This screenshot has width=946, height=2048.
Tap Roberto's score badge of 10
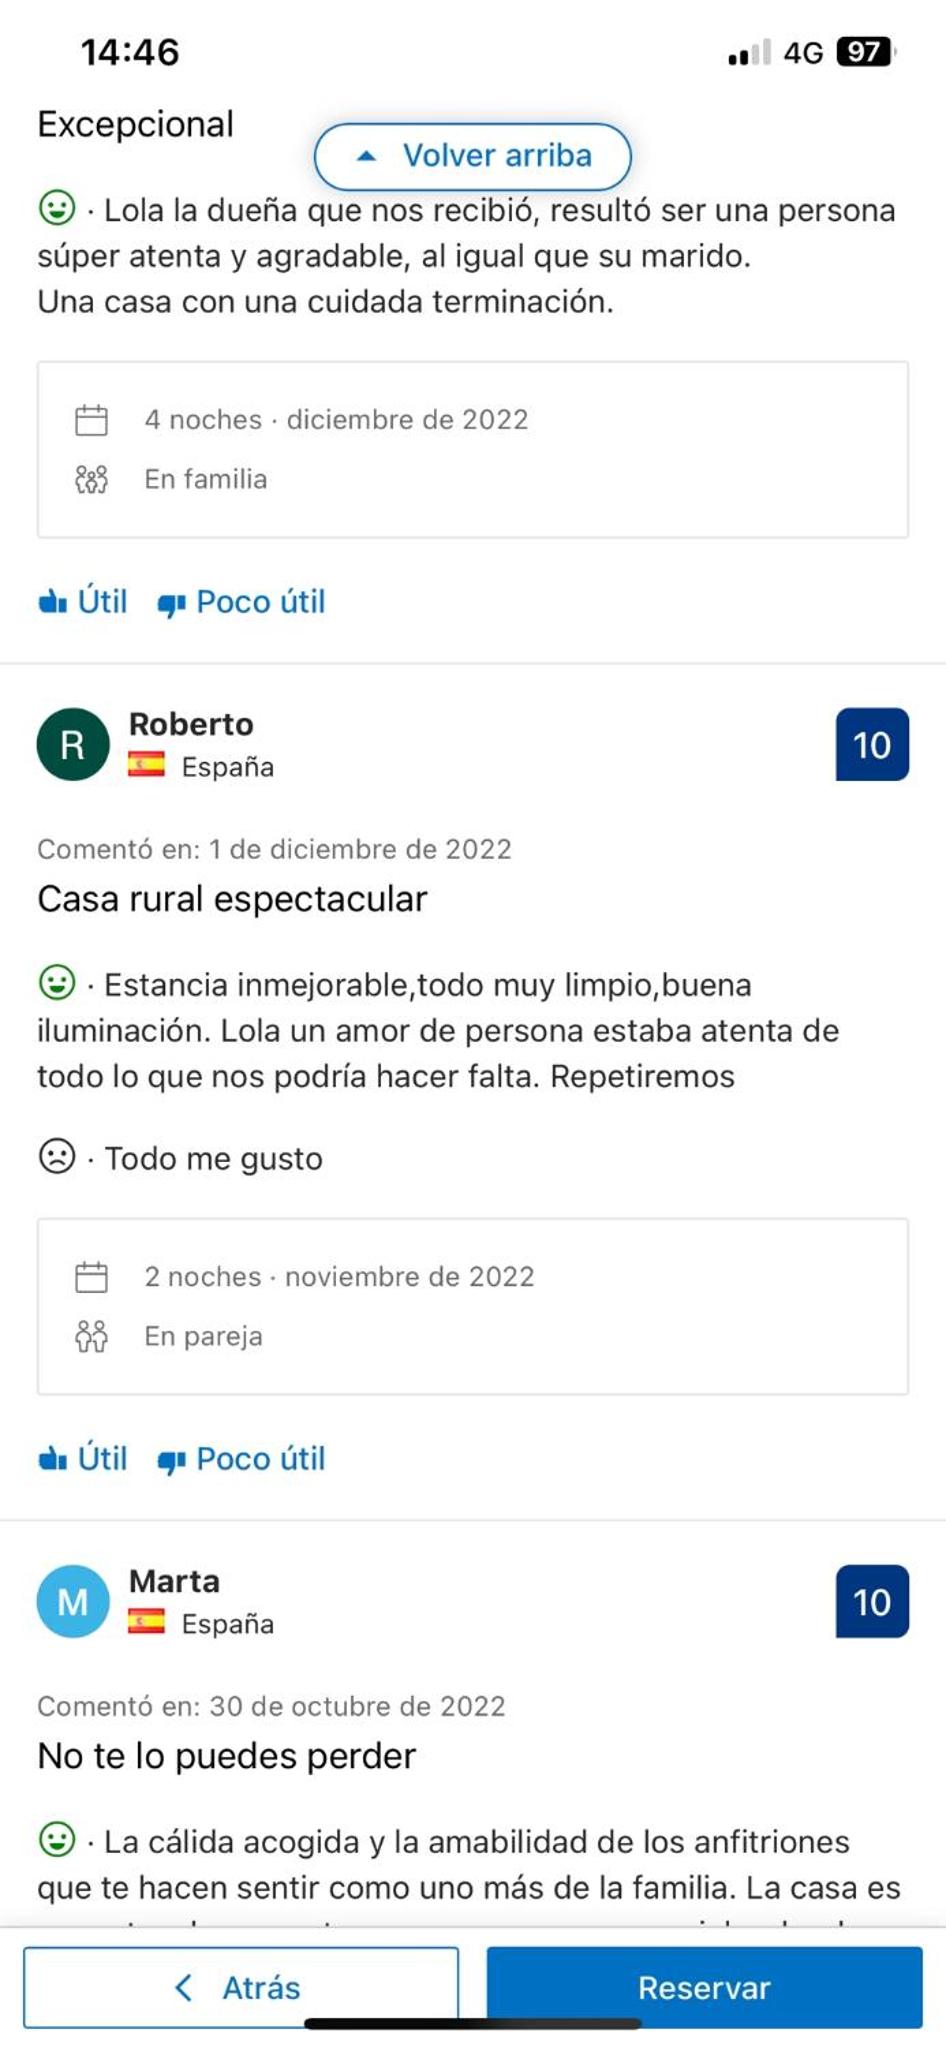(x=872, y=744)
